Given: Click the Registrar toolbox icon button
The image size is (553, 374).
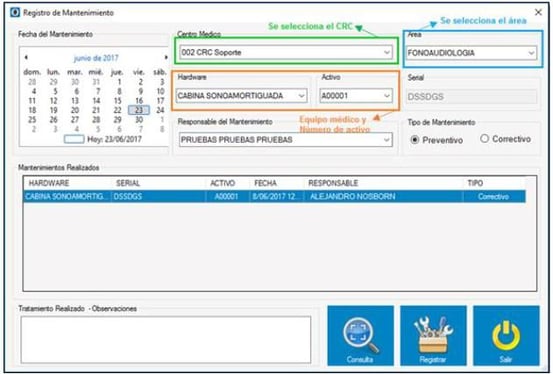Looking at the screenshot, I should point(433,336).
